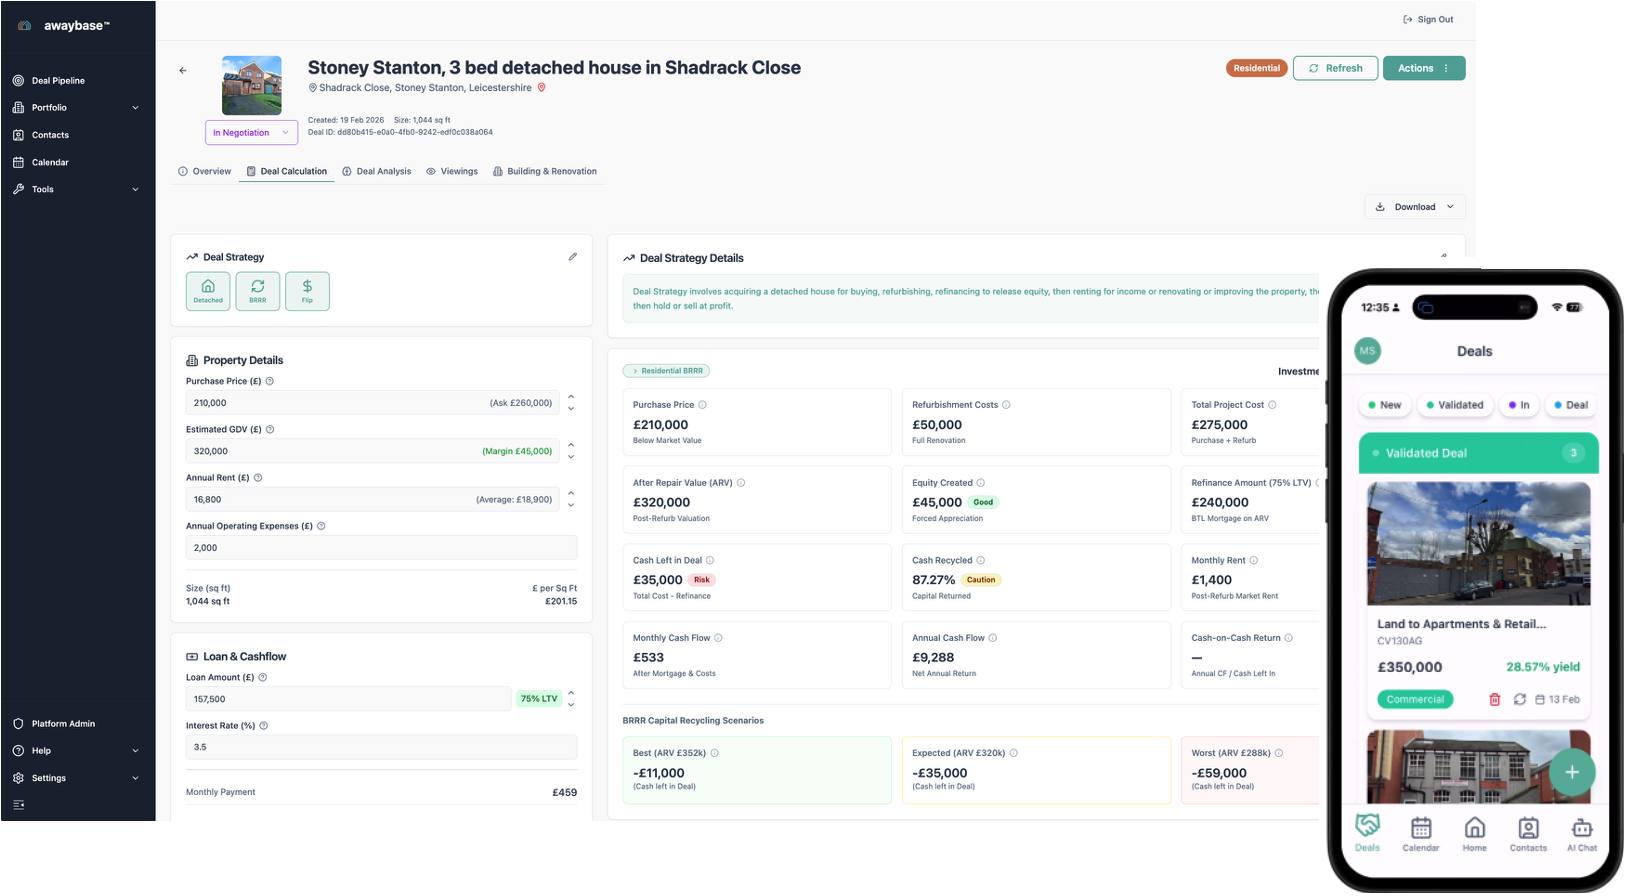Open the property photo thumbnail in the header
This screenshot has height=896, width=1634.
click(x=251, y=85)
